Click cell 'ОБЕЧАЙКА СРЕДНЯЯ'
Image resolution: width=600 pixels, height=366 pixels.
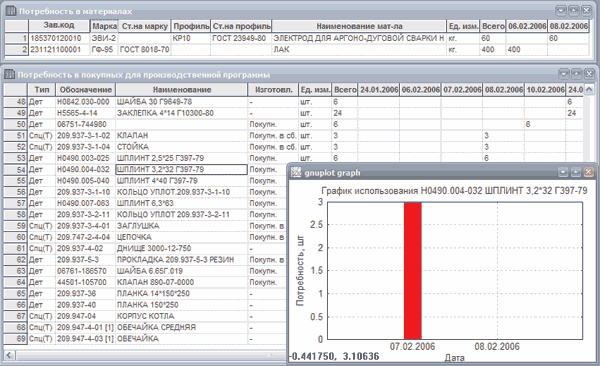[182, 327]
